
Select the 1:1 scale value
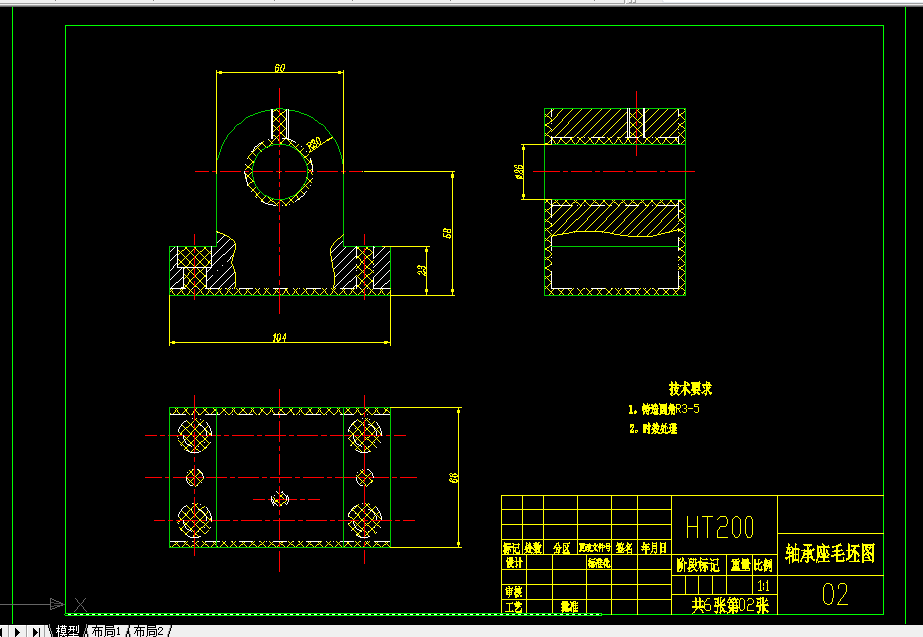[x=763, y=586]
